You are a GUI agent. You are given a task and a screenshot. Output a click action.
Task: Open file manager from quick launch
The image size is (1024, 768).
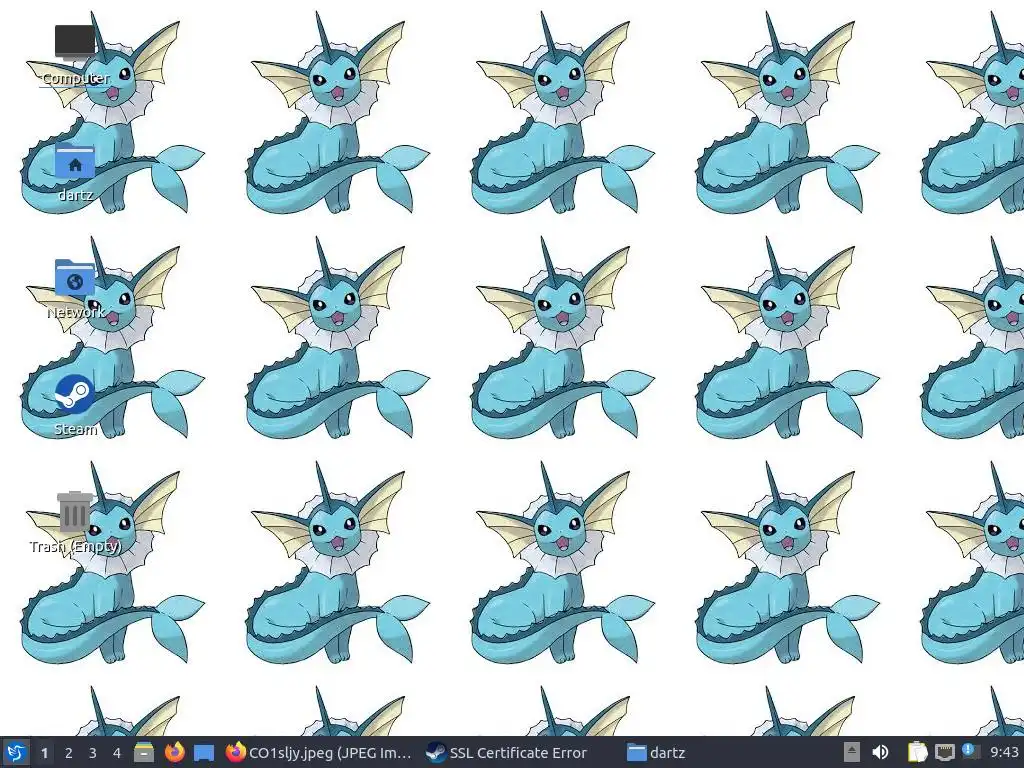144,752
